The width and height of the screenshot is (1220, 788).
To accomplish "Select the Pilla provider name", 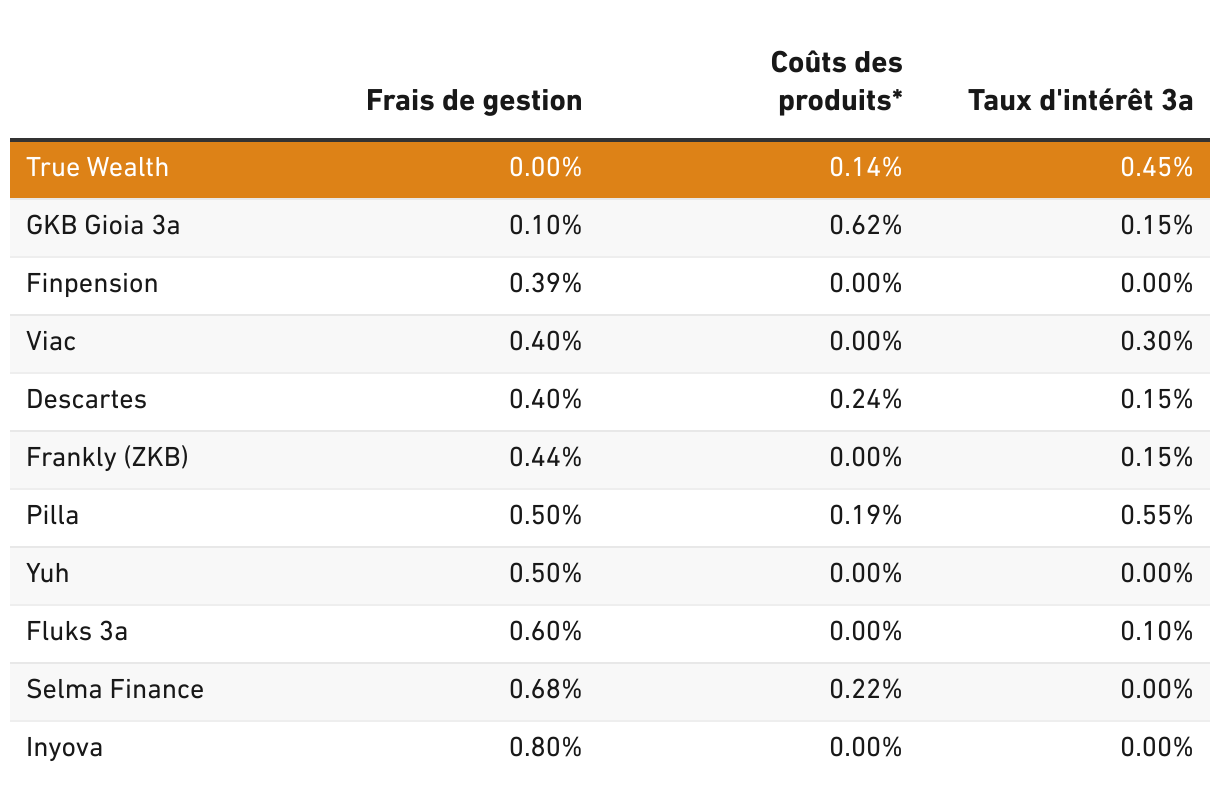I will (x=52, y=515).
